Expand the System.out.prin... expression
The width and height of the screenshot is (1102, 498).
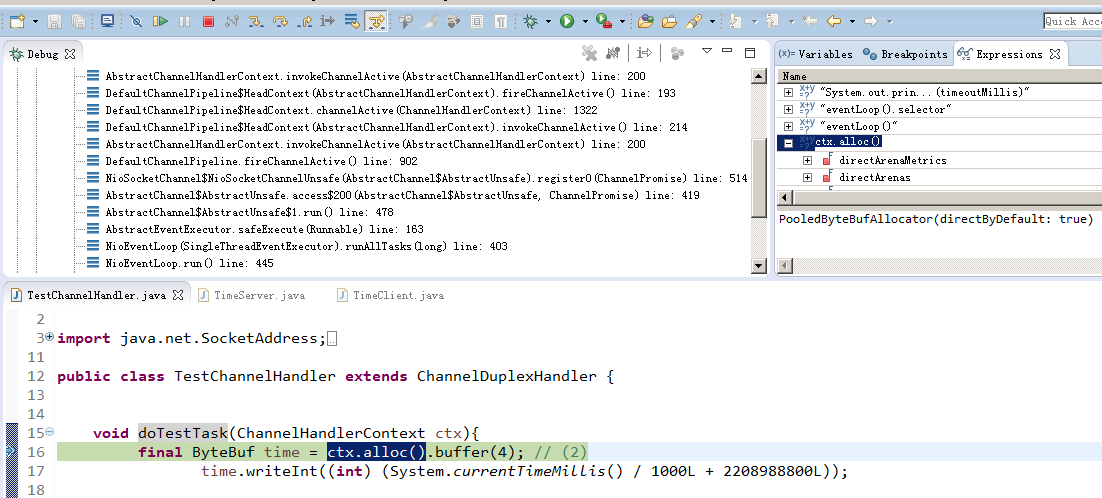pos(788,92)
